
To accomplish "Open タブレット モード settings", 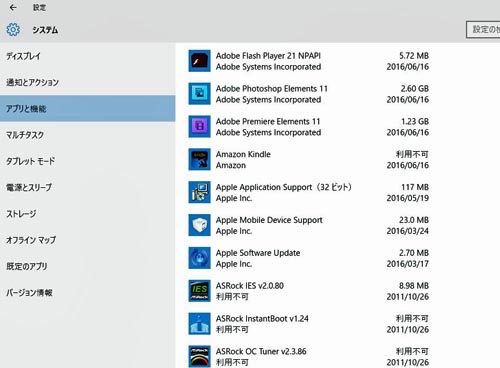I will 88,161.
